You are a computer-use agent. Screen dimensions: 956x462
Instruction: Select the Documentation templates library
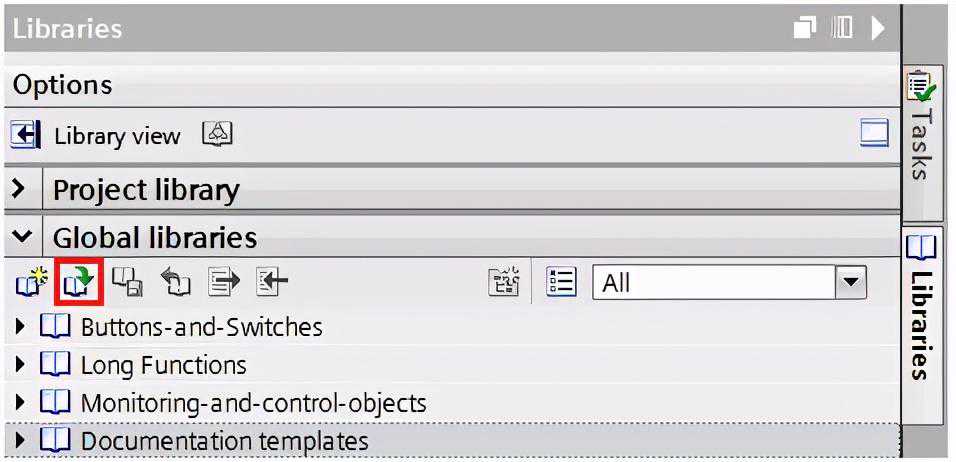tap(224, 440)
